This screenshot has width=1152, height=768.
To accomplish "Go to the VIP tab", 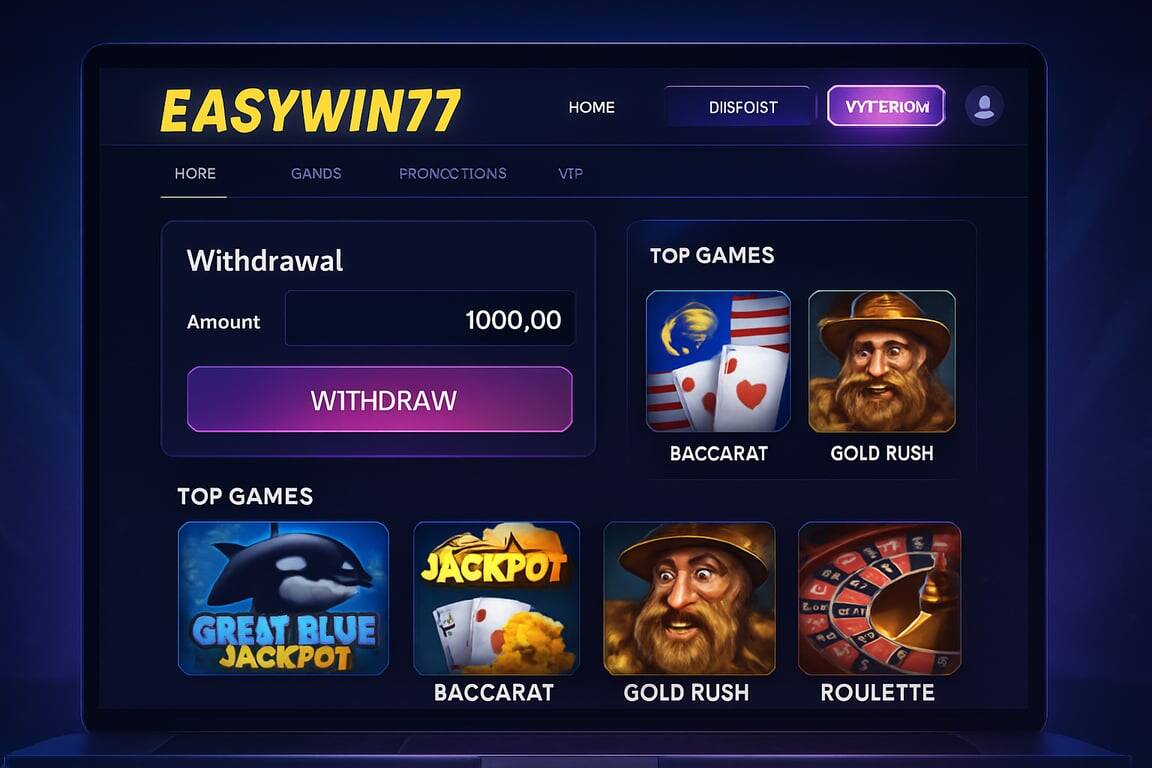I will coord(570,173).
